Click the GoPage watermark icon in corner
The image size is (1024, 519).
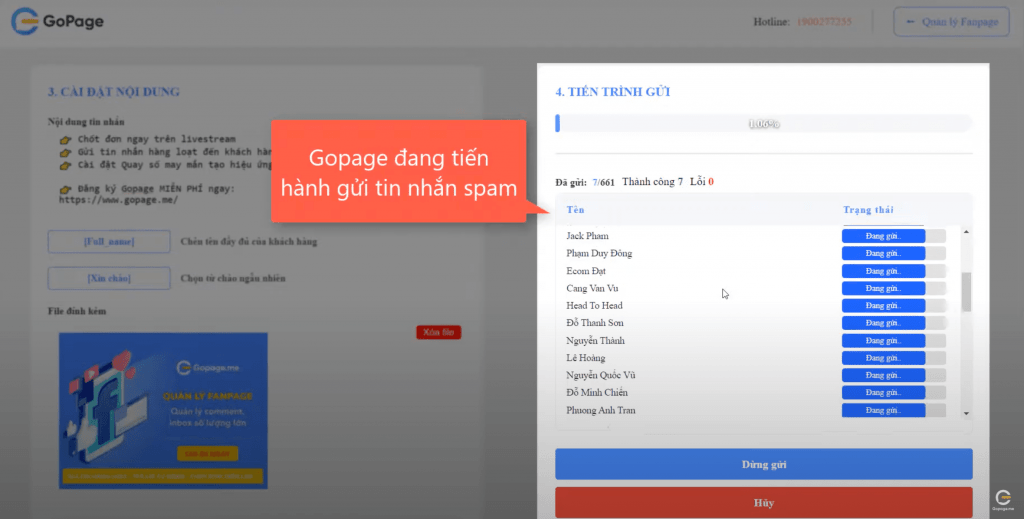pyautogui.click(x=1003, y=499)
